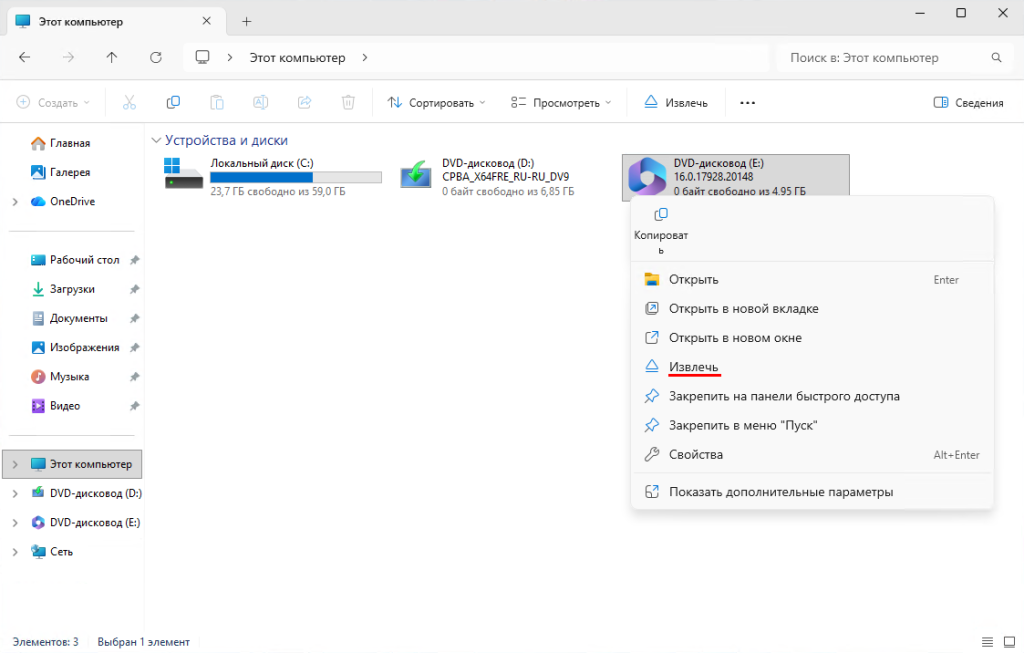This screenshot has height=653, width=1024.
Task: Go up one folder level
Action: pyautogui.click(x=112, y=57)
